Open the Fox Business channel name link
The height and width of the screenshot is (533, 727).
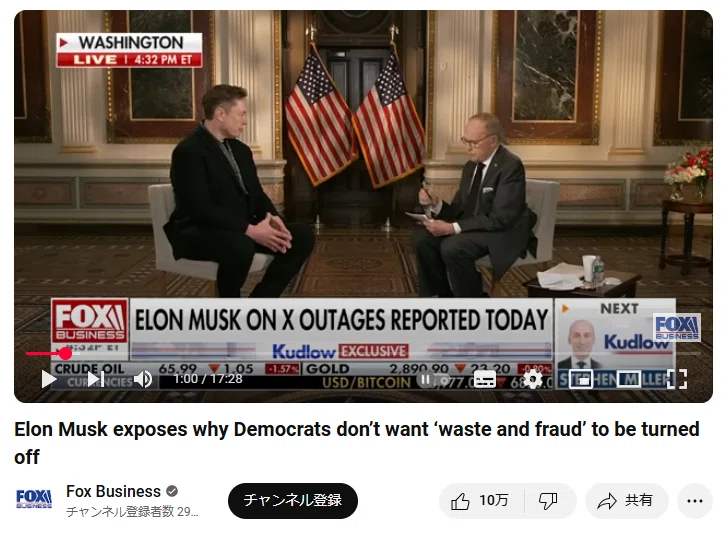point(114,491)
